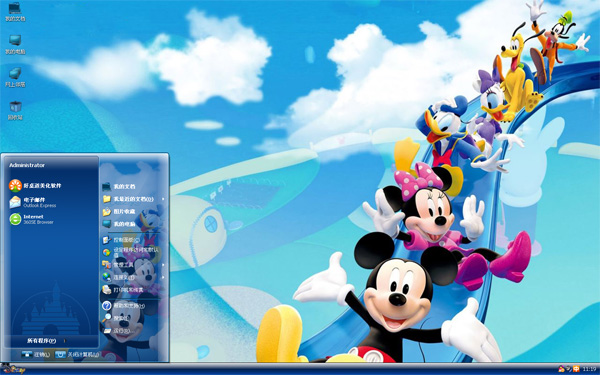Expand the 我最近的文档(D) submenu

[x=133, y=199]
